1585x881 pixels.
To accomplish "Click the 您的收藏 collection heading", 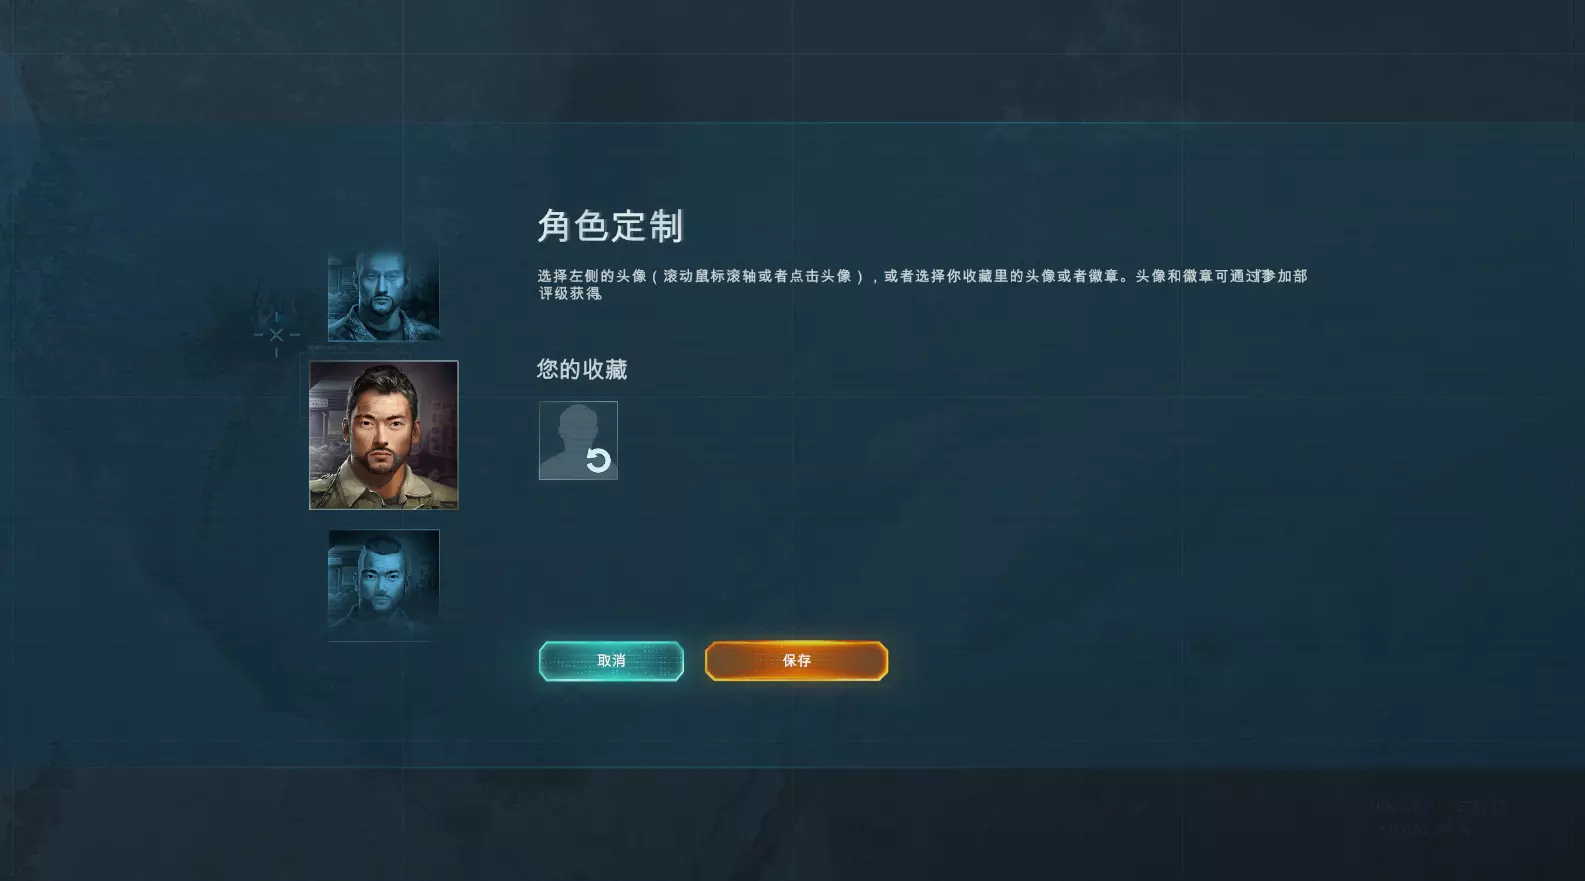I will [x=582, y=370].
